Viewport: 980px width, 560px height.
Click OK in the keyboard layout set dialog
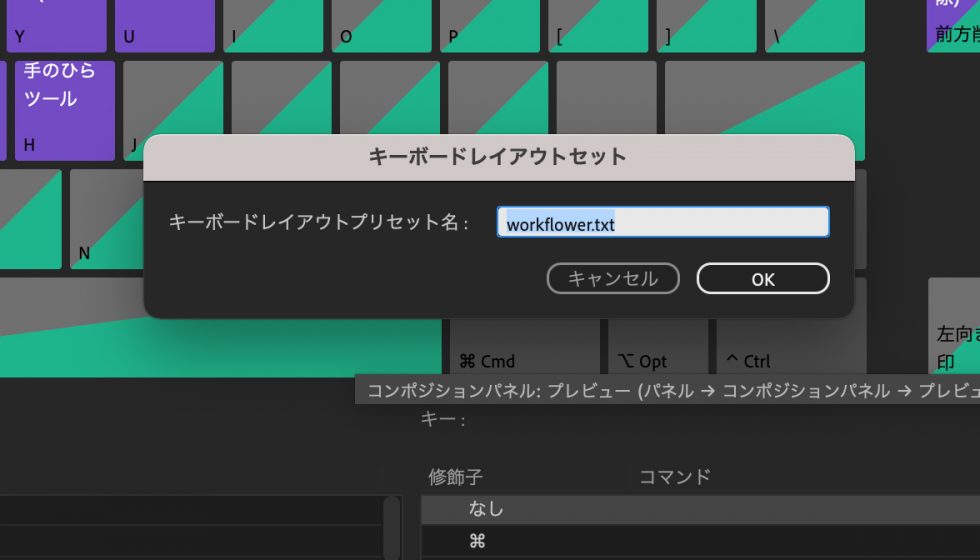(763, 279)
